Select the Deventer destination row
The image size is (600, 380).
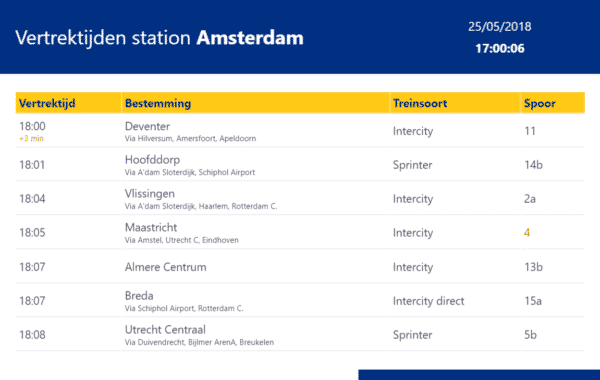[x=300, y=131]
